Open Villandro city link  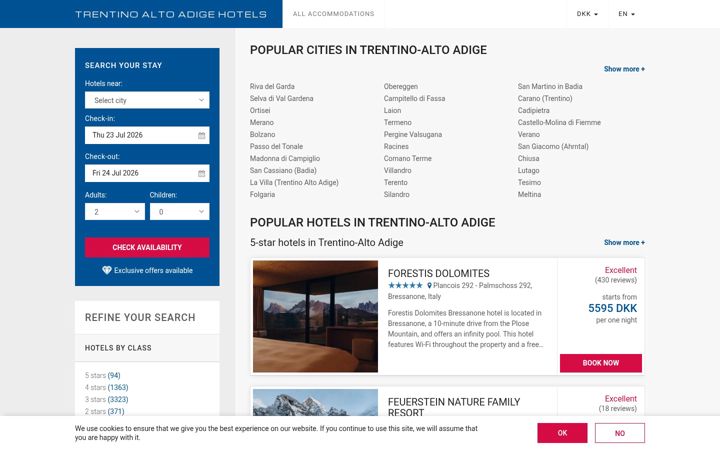[x=398, y=170]
